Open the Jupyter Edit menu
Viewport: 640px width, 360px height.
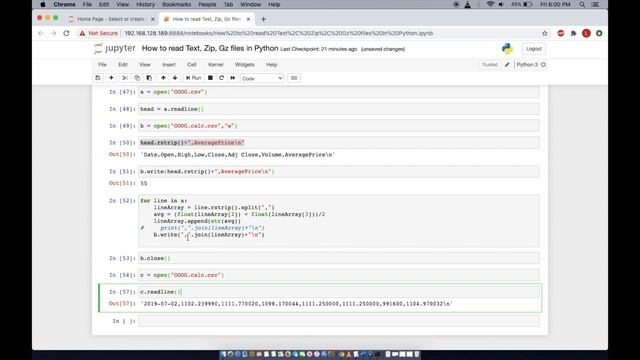[x=122, y=64]
